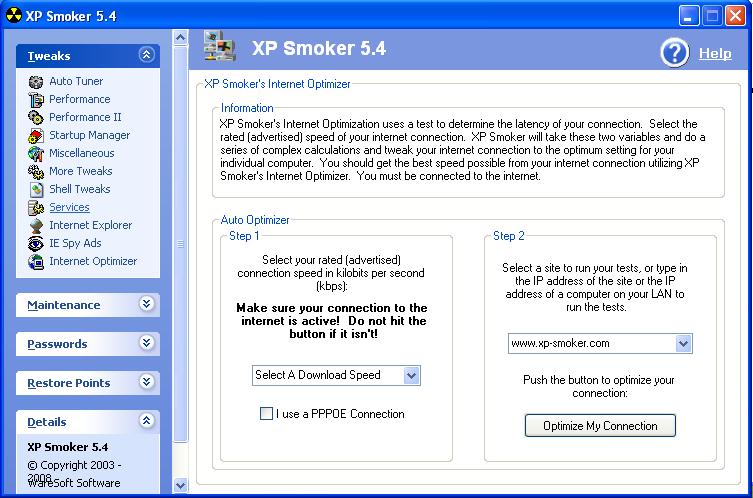Select Miscellaneous in Tweaks list
The width and height of the screenshot is (753, 498).
point(82,153)
